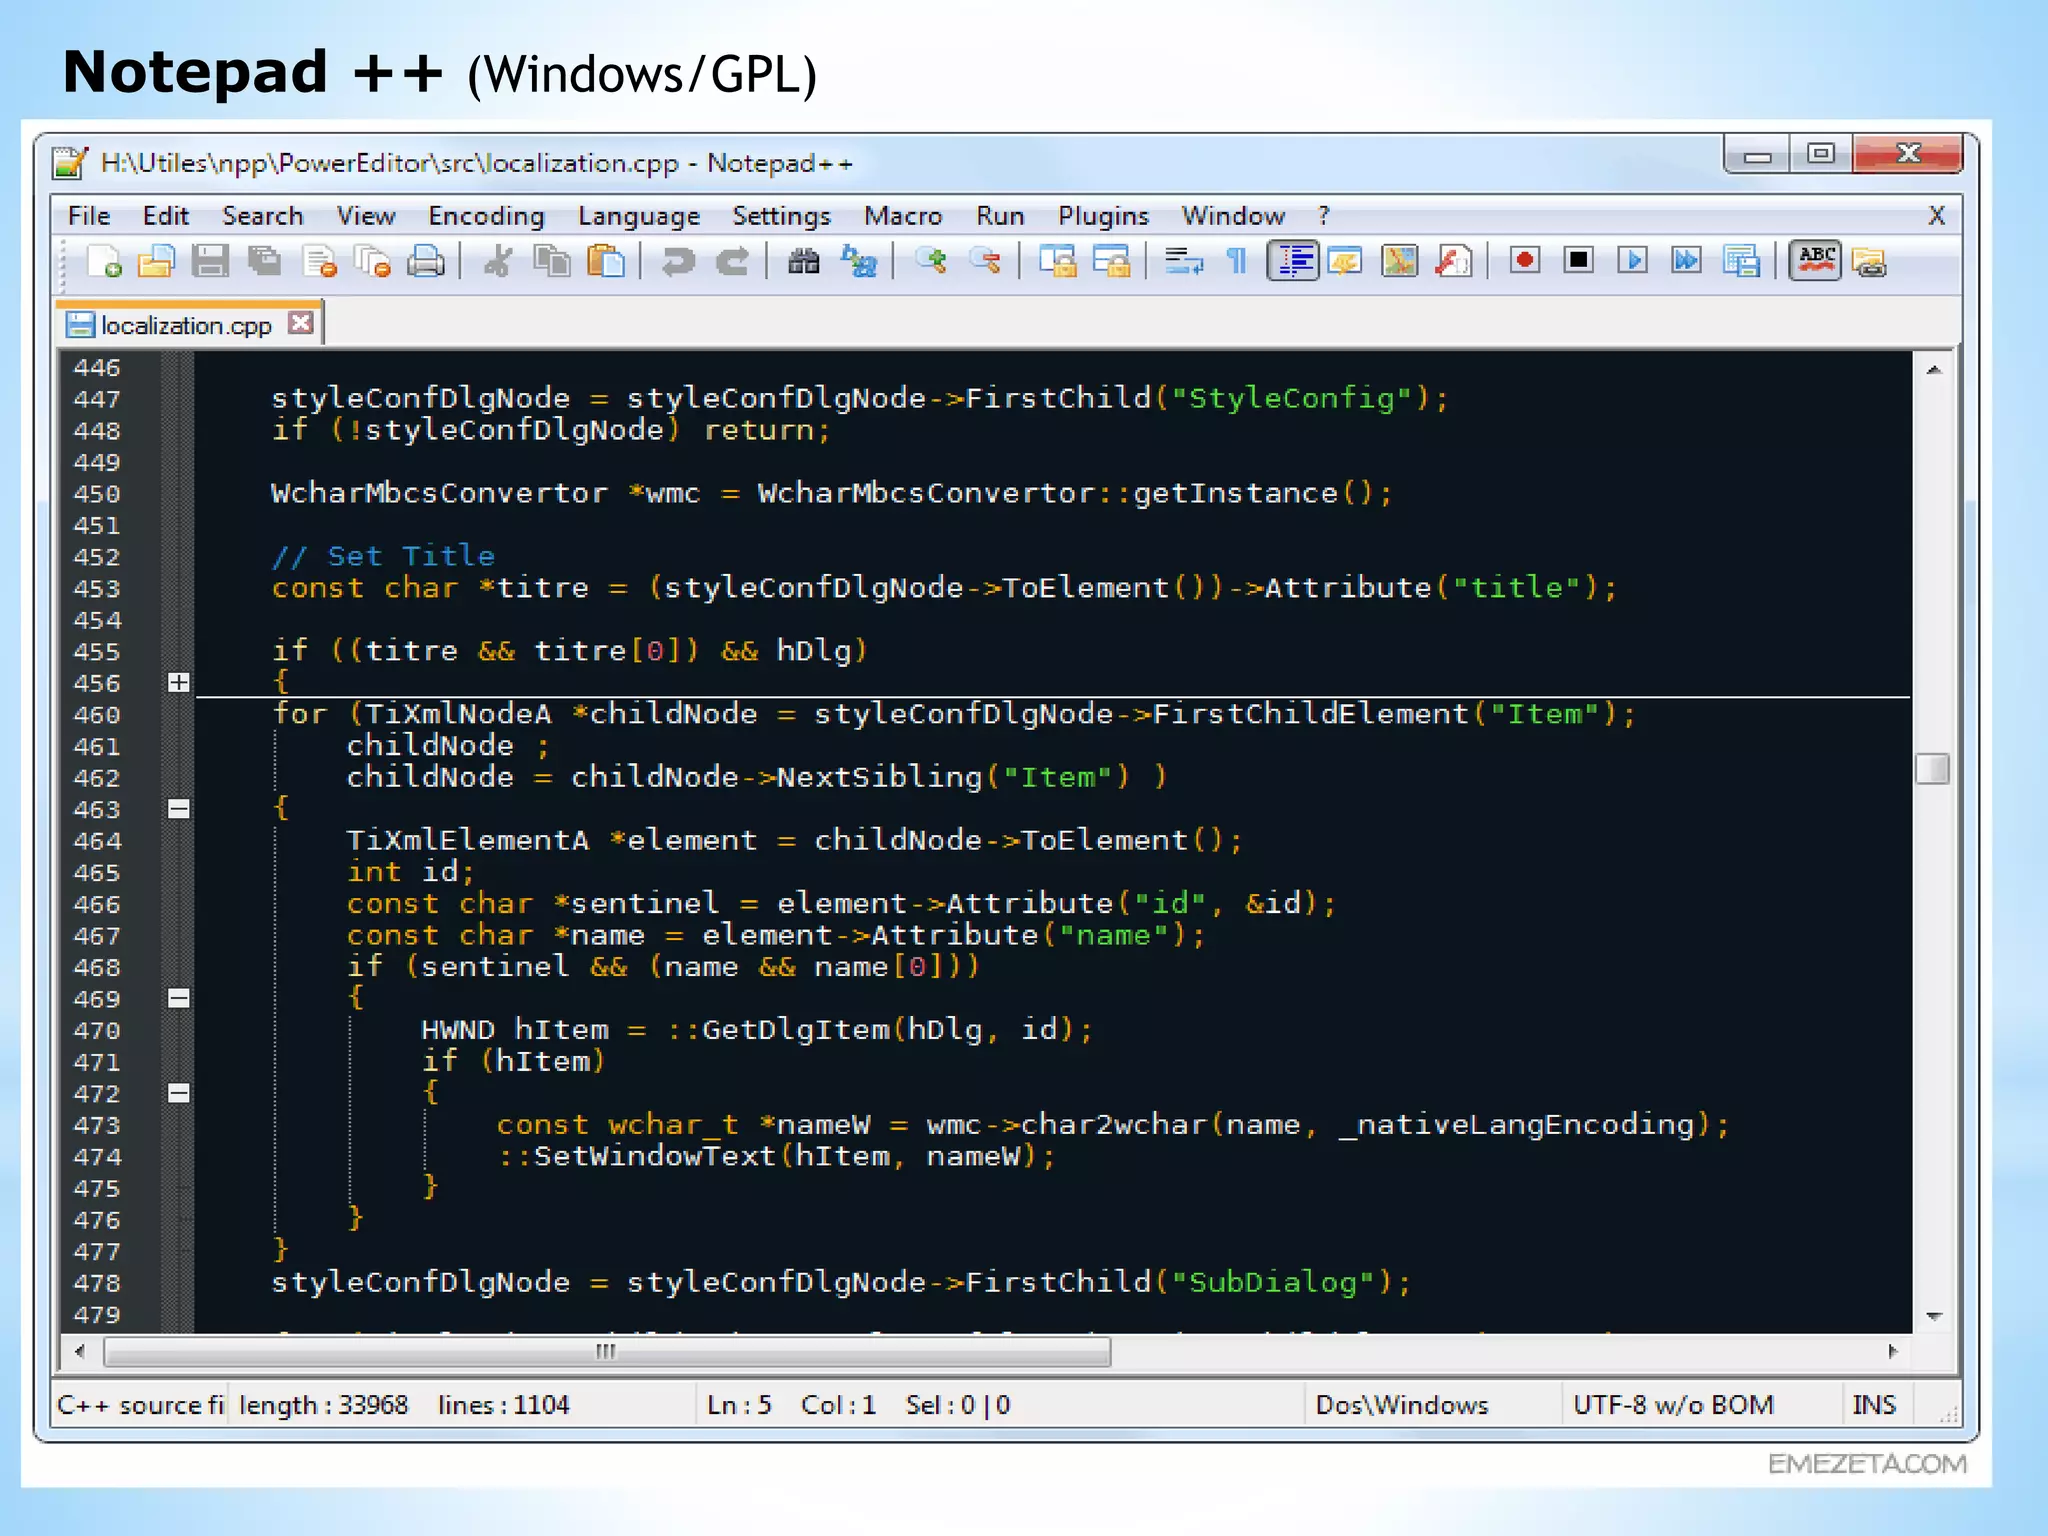Open the Macro menu

(x=903, y=216)
